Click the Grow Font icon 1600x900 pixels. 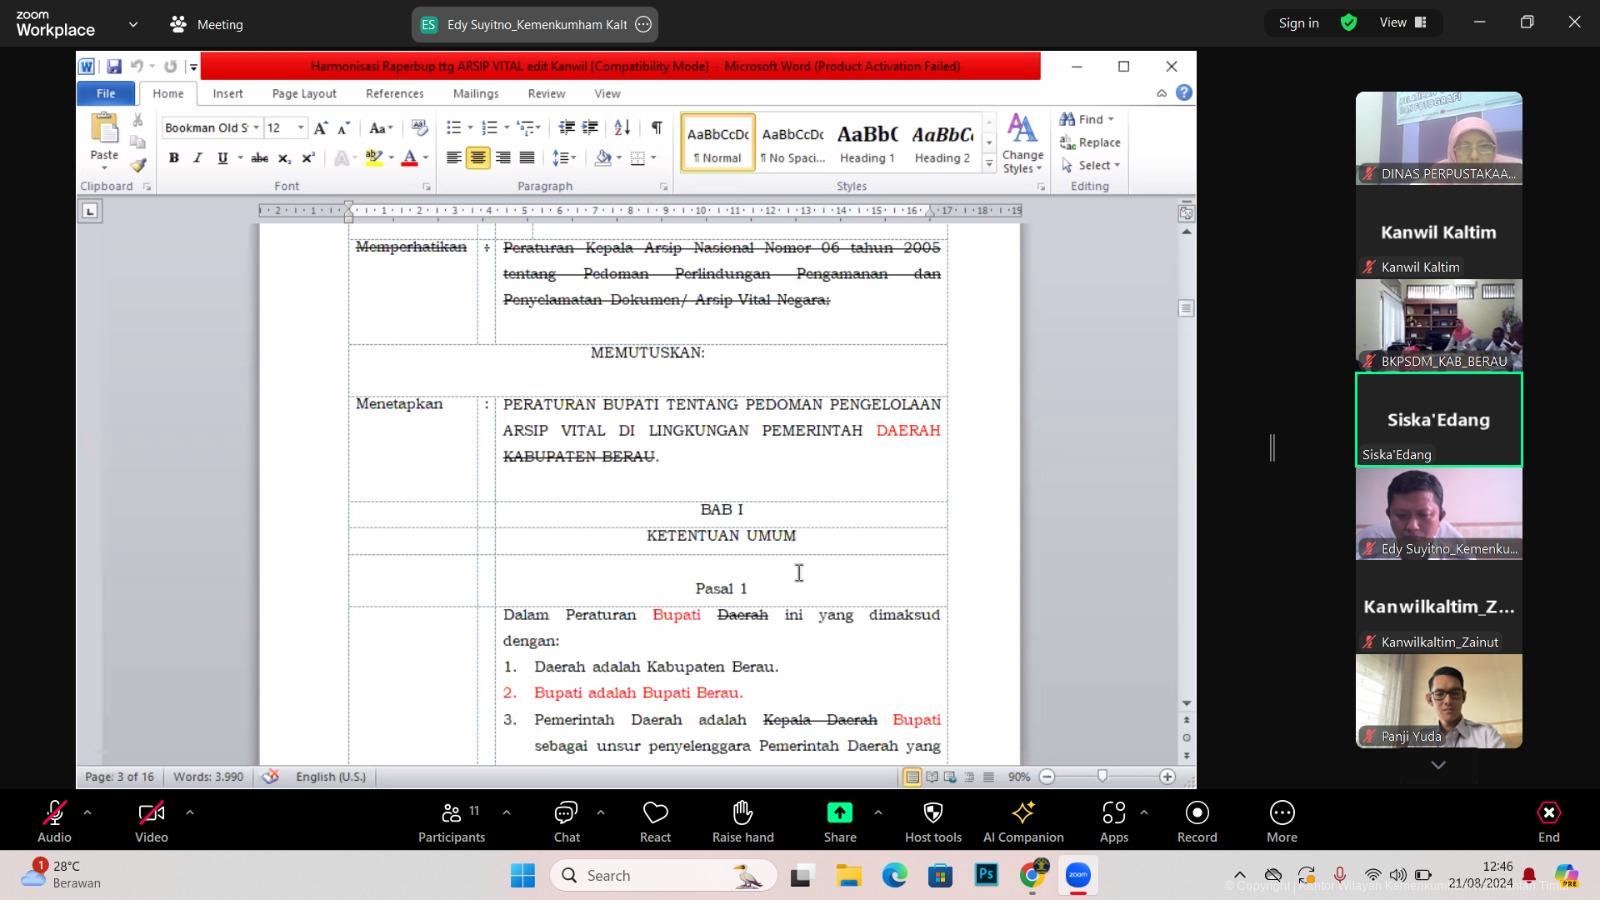[x=320, y=128]
